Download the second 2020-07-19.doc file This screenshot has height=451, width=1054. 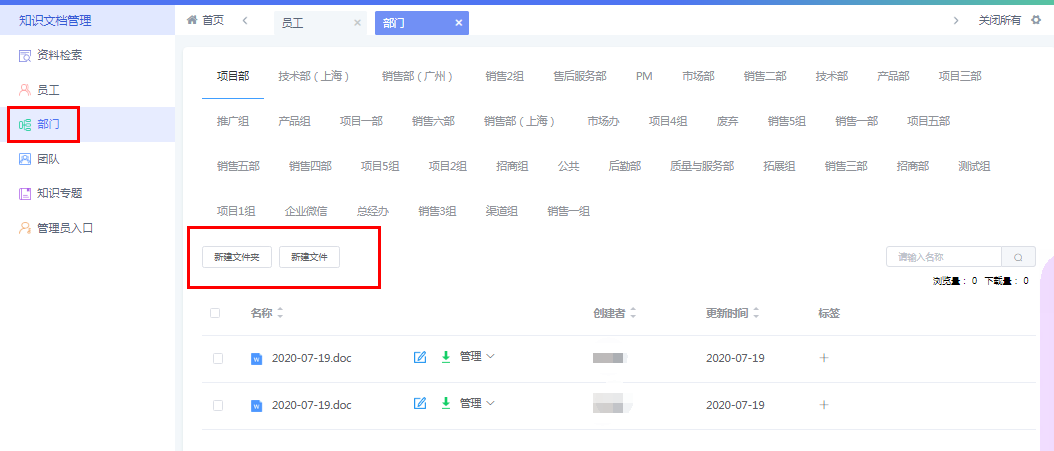[x=446, y=403]
